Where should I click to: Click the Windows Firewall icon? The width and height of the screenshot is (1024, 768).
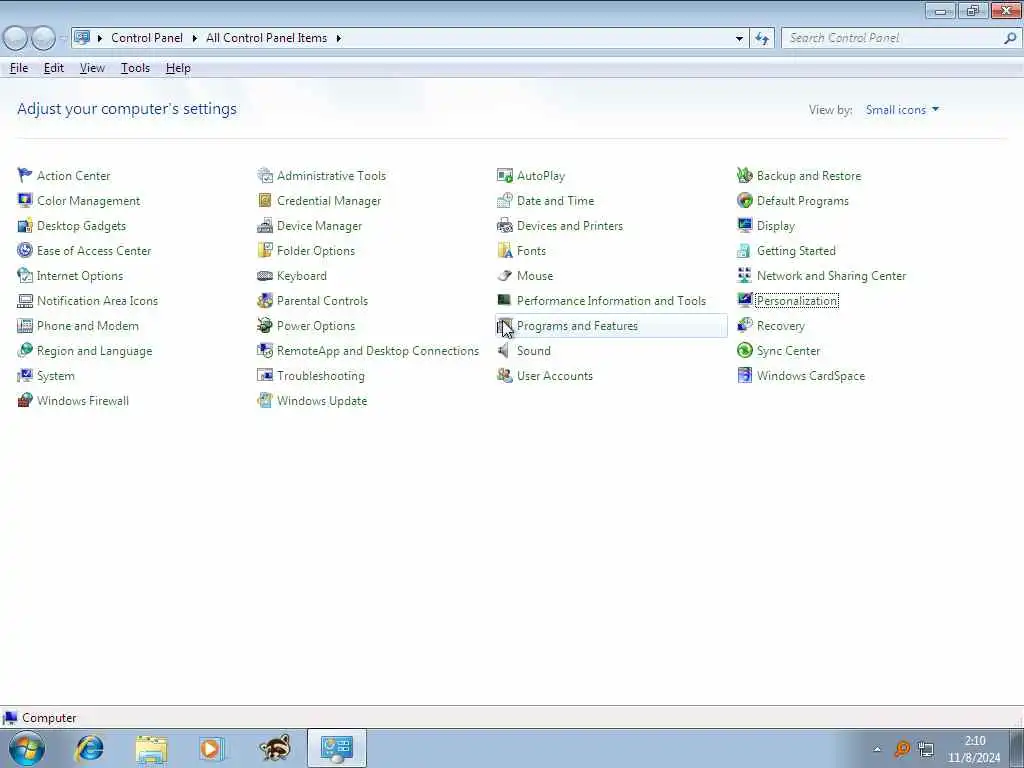click(25, 400)
